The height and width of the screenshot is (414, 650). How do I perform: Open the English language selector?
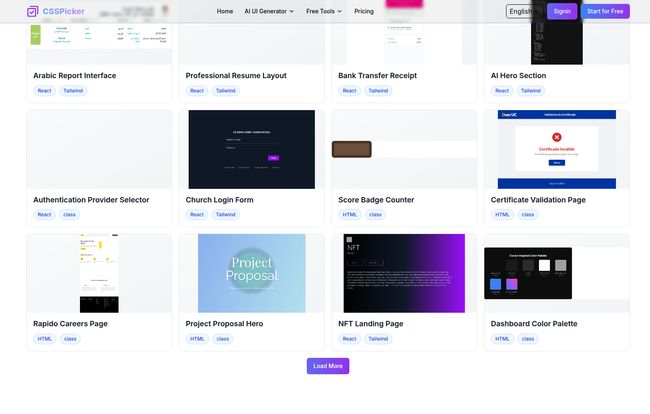click(524, 11)
